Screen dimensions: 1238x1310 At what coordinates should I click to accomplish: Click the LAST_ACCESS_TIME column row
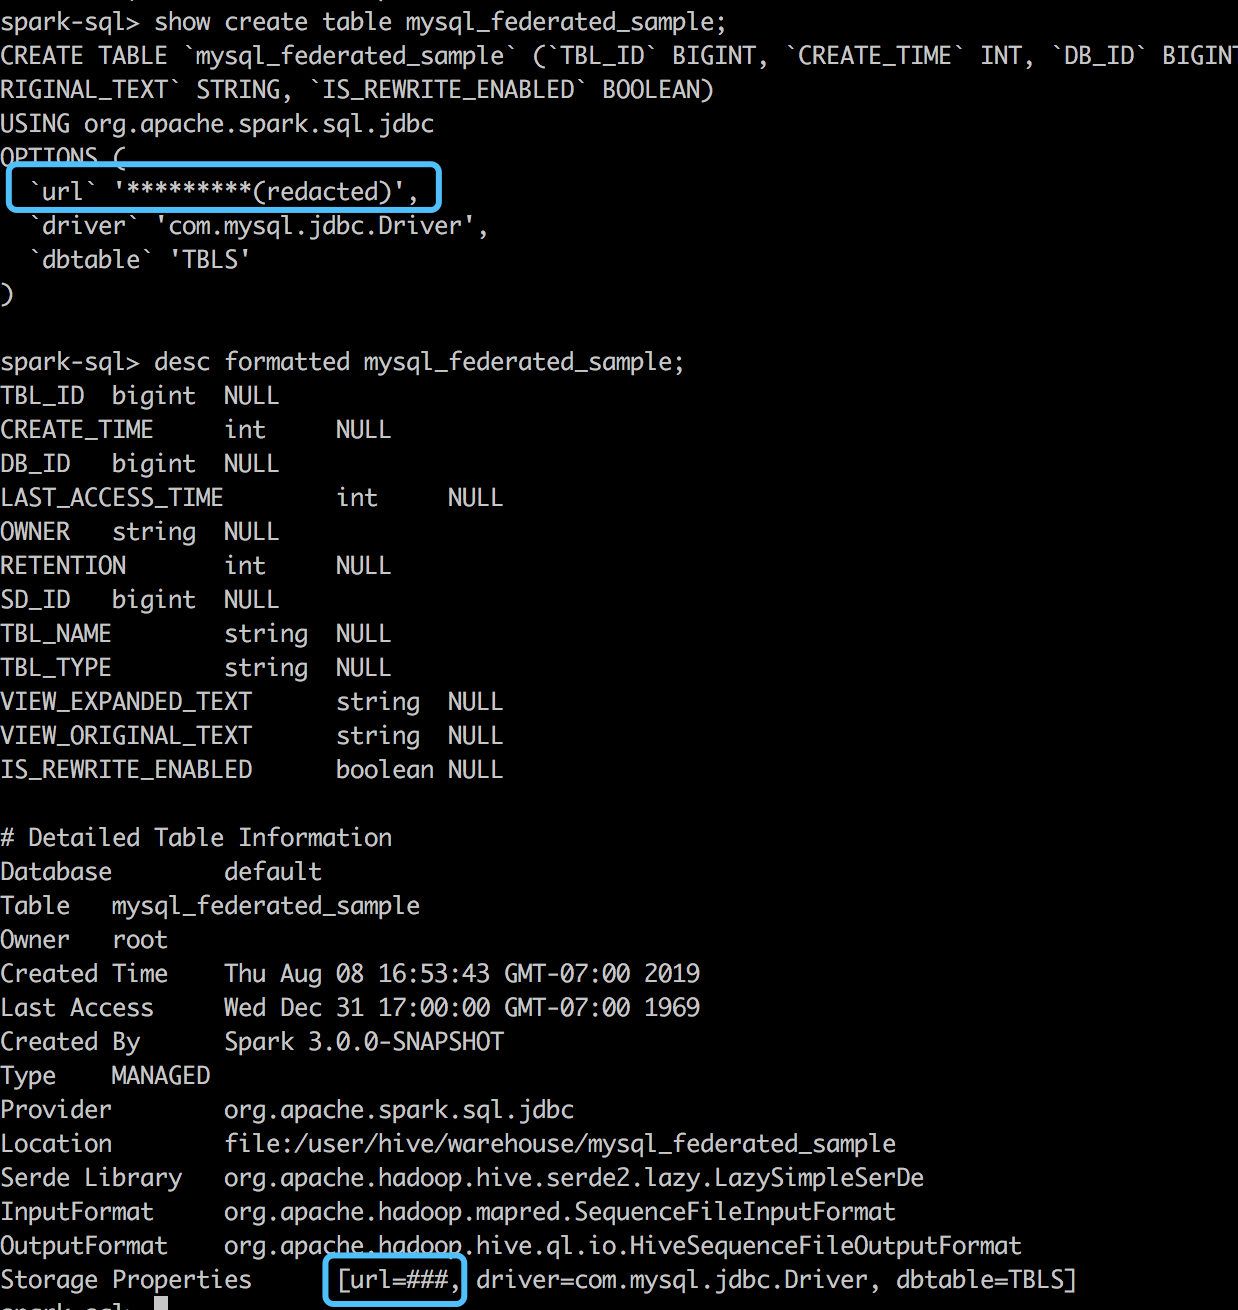pos(252,498)
